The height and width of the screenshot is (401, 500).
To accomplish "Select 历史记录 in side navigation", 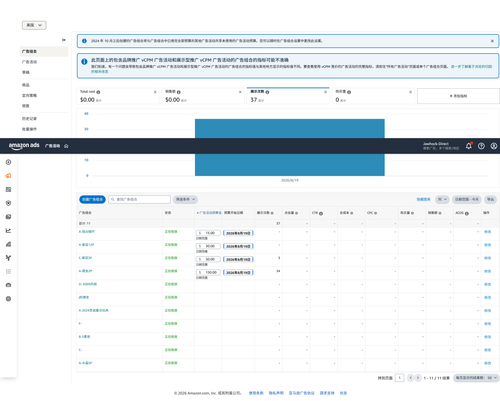I will 29,119.
